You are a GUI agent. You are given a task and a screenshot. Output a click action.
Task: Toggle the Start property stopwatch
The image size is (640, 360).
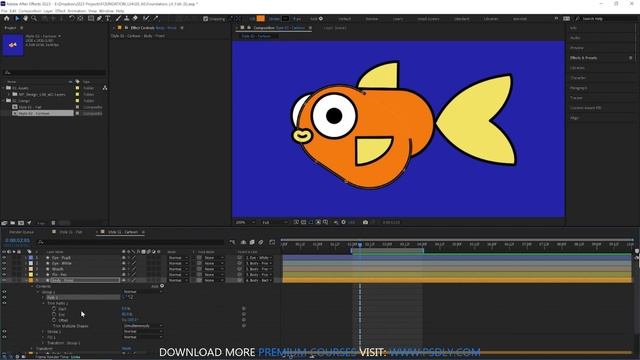point(54,309)
